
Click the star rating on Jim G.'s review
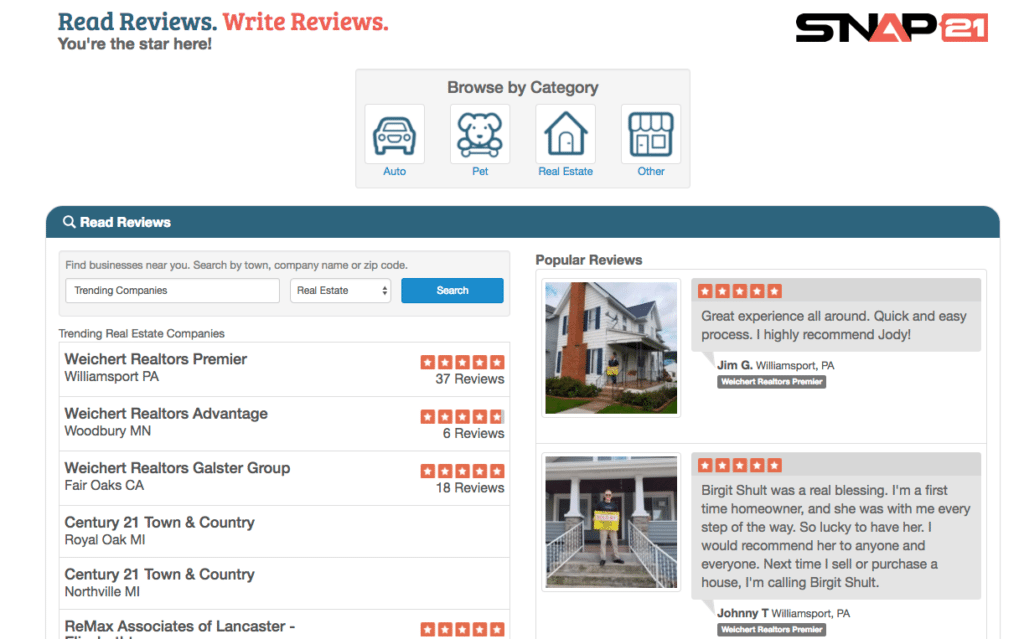[739, 291]
